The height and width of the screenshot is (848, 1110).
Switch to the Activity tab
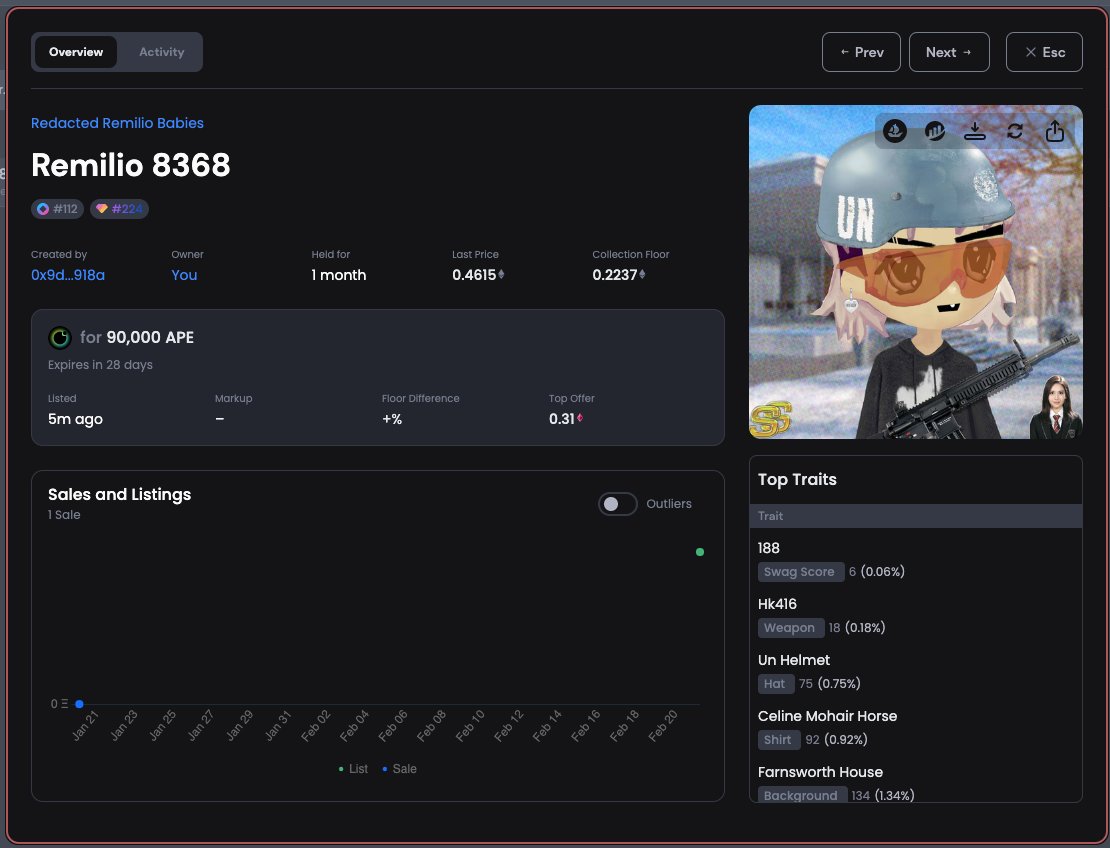(x=161, y=52)
